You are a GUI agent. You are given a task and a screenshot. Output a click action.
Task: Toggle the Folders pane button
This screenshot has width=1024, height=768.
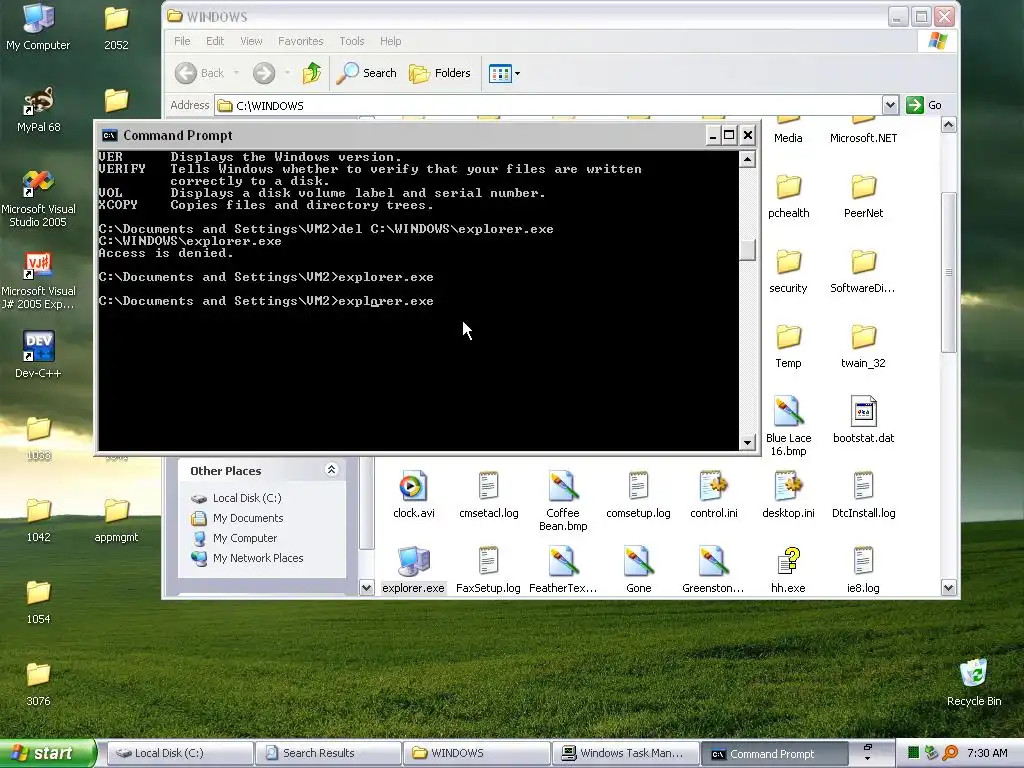(x=440, y=73)
